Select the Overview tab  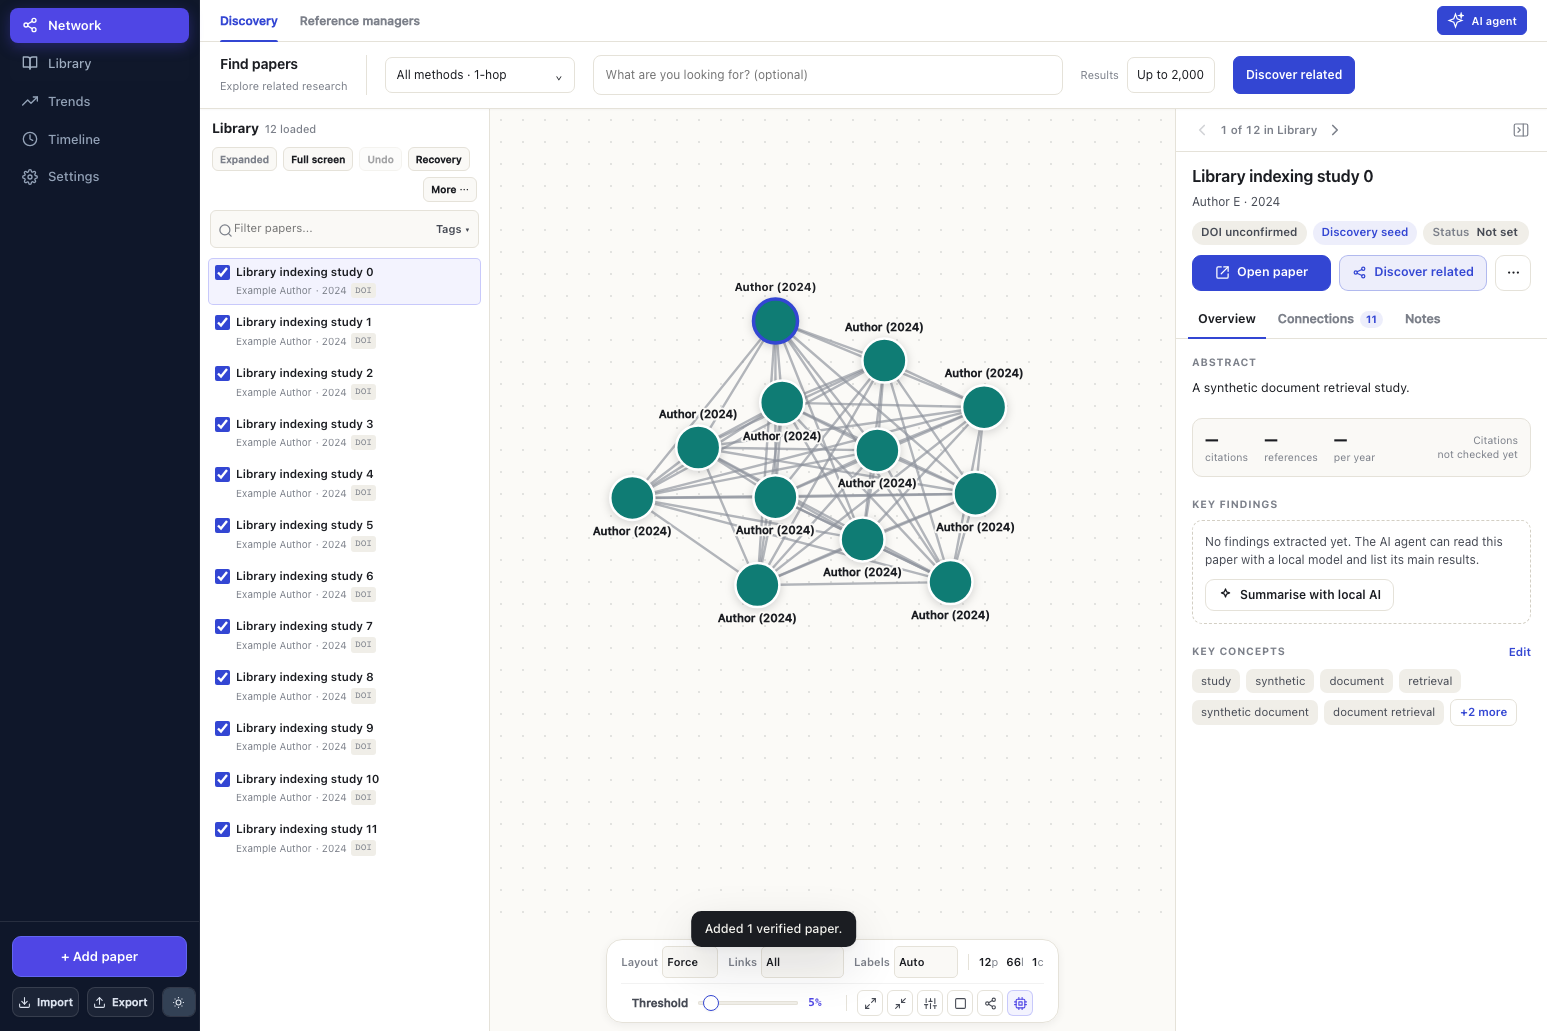(1227, 319)
